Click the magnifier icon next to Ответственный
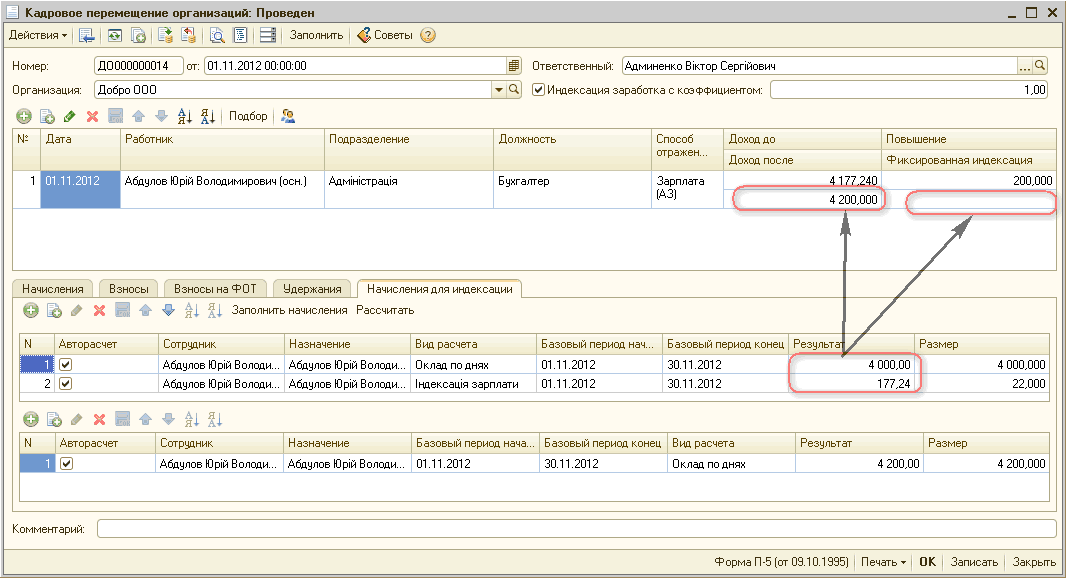1066x578 pixels. pos(1039,66)
